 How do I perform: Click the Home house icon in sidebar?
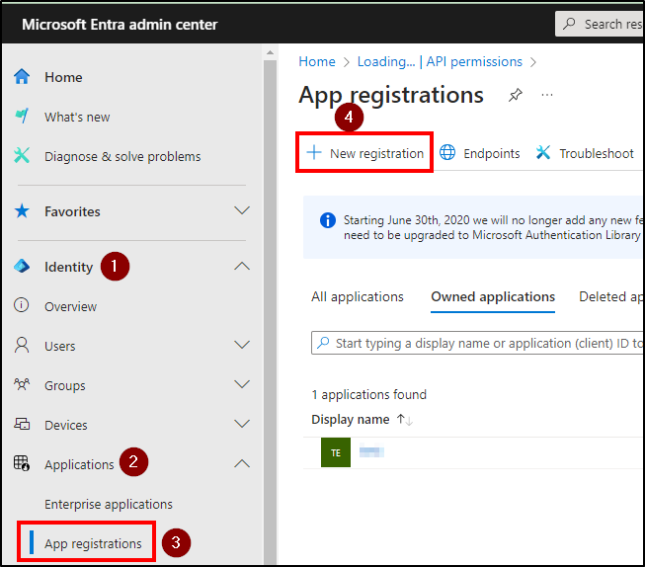[22, 77]
